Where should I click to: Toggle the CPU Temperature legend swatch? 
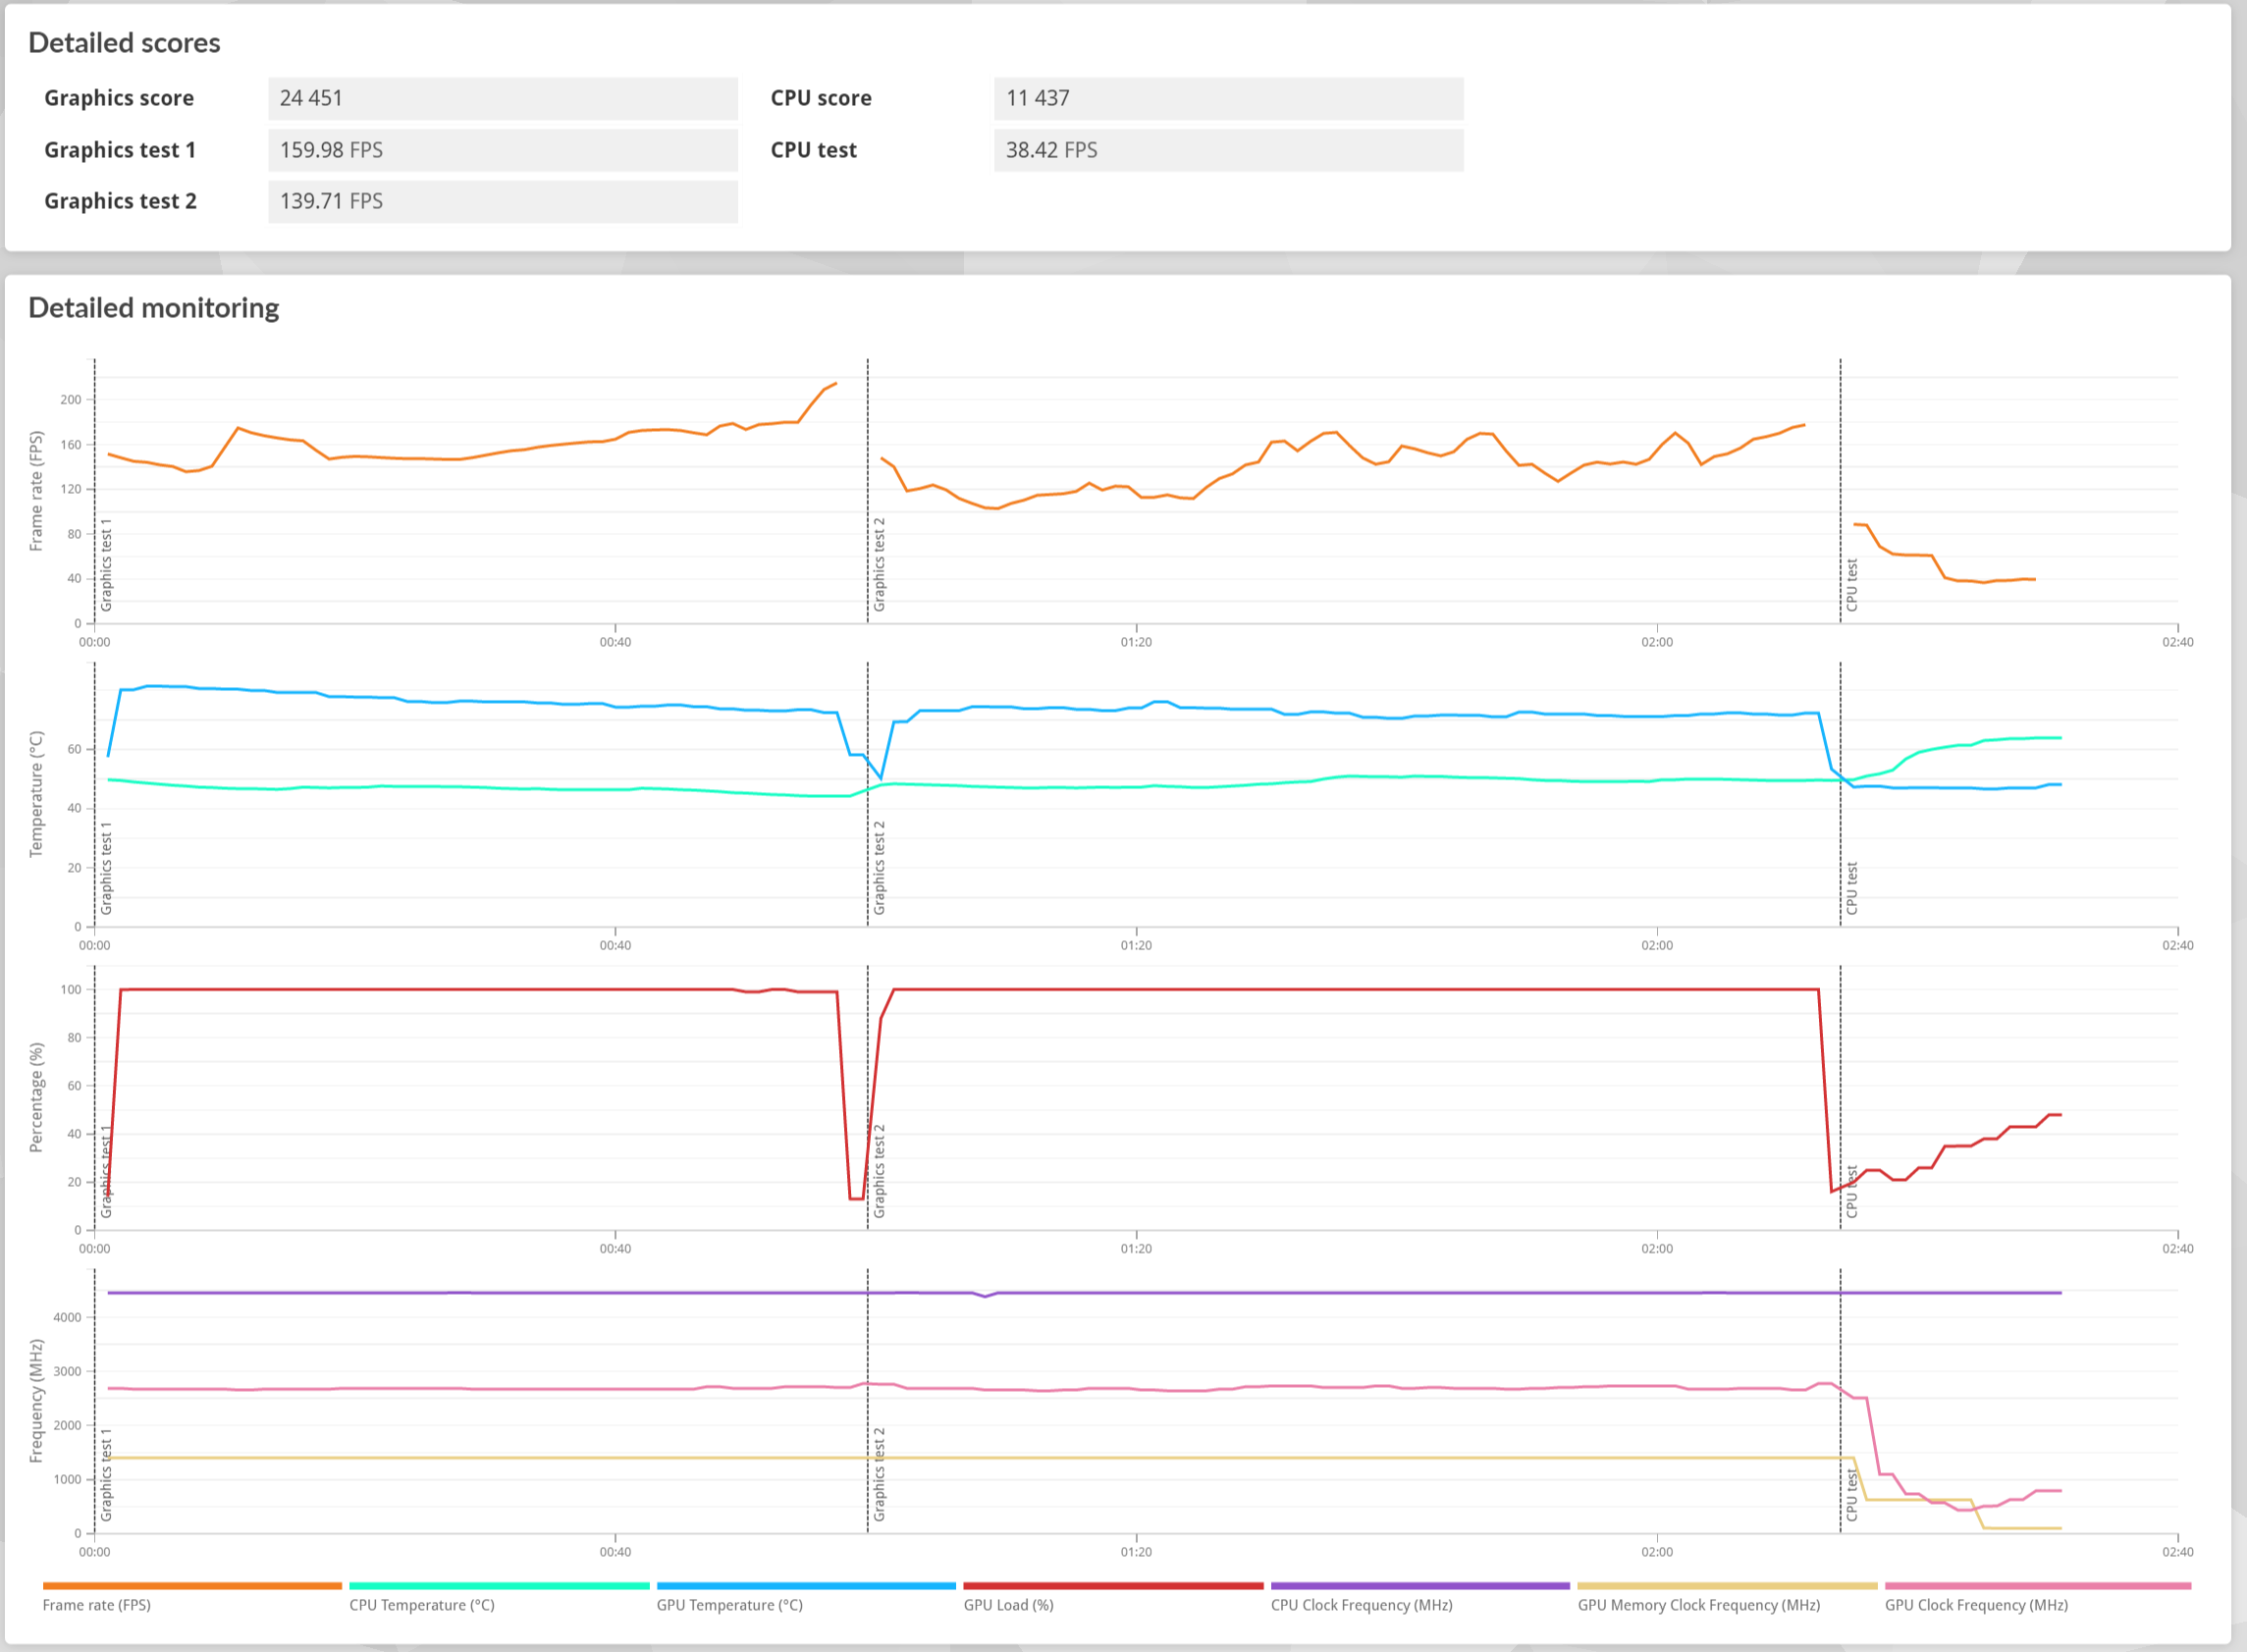[x=499, y=1586]
